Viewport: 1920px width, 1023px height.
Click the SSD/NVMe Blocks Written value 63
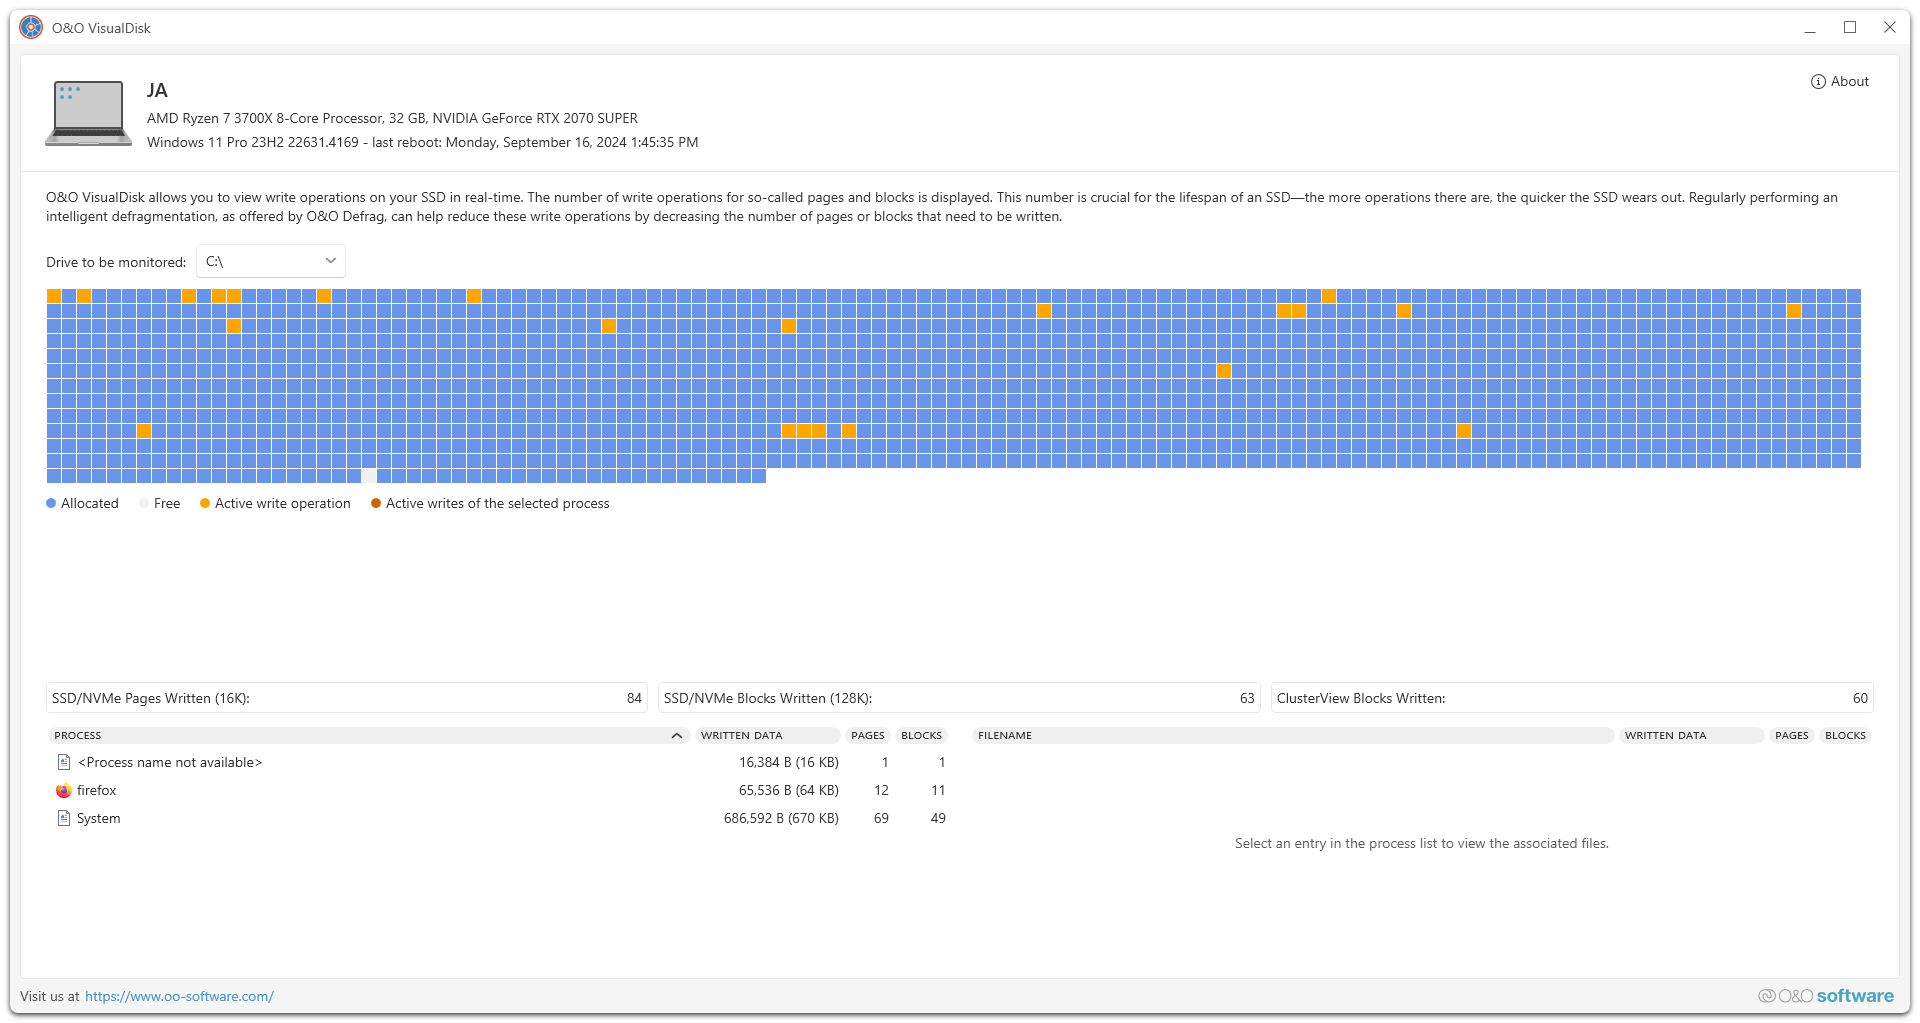[1247, 698]
